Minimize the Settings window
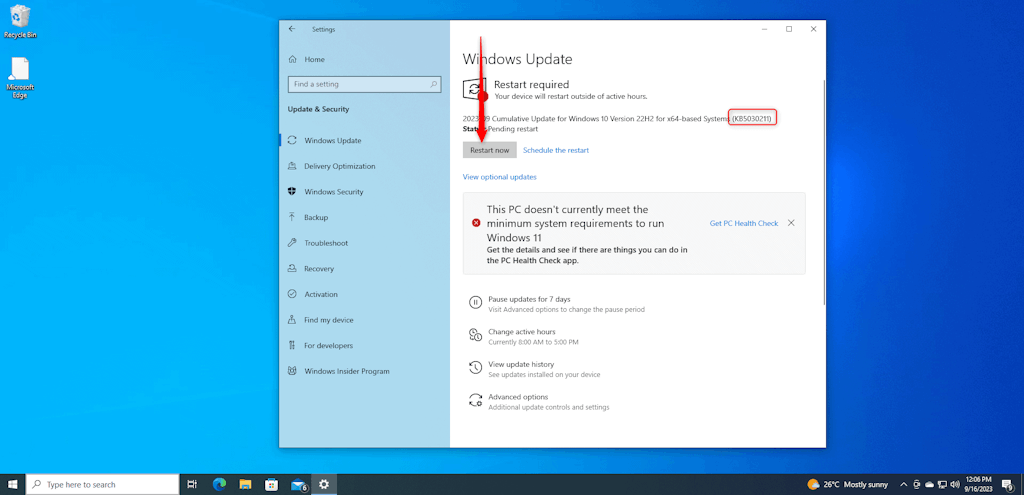This screenshot has width=1024, height=495. point(764,29)
